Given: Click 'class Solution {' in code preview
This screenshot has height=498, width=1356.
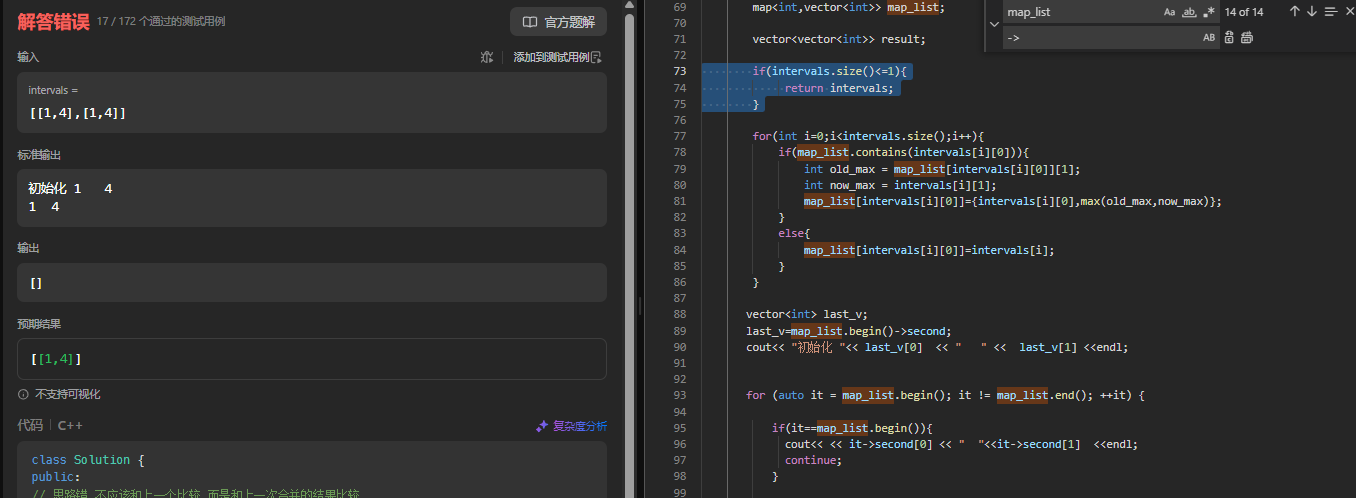Looking at the screenshot, I should point(88,460).
